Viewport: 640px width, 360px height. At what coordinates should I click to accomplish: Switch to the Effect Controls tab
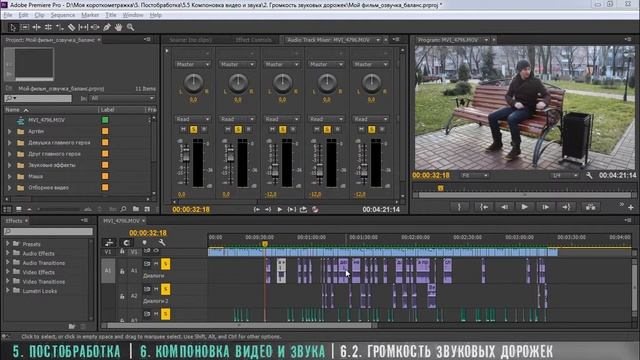click(253, 40)
